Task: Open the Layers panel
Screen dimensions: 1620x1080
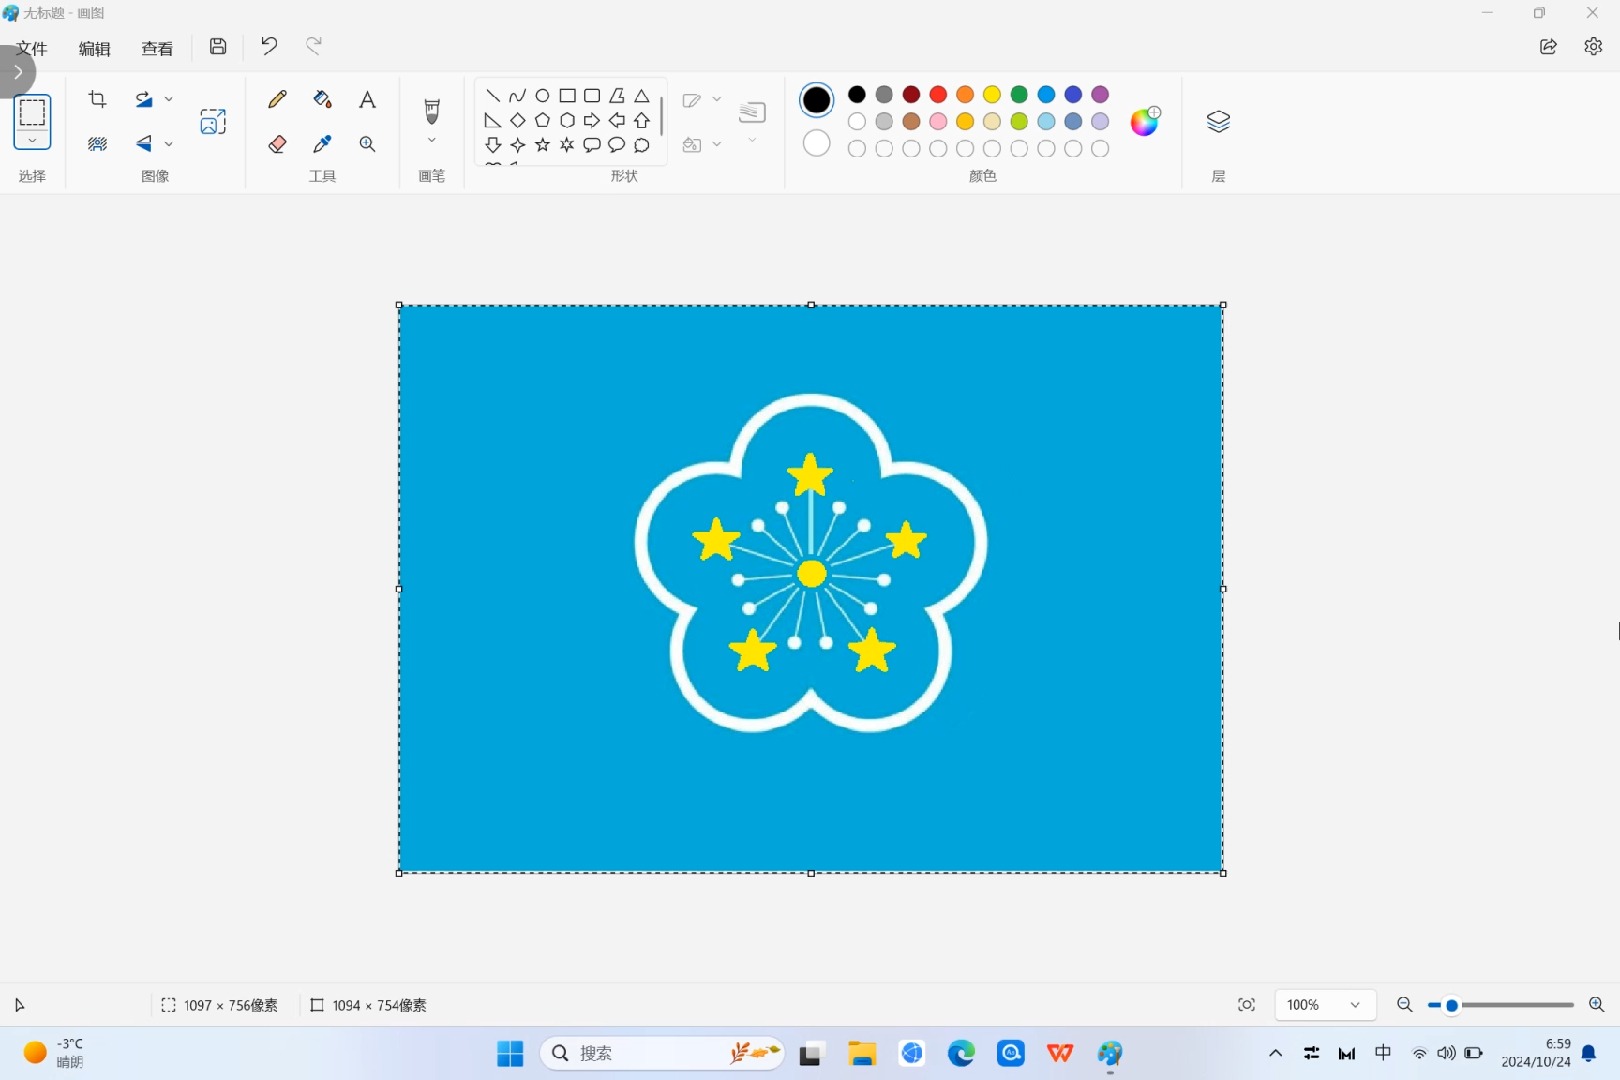Action: pyautogui.click(x=1218, y=122)
